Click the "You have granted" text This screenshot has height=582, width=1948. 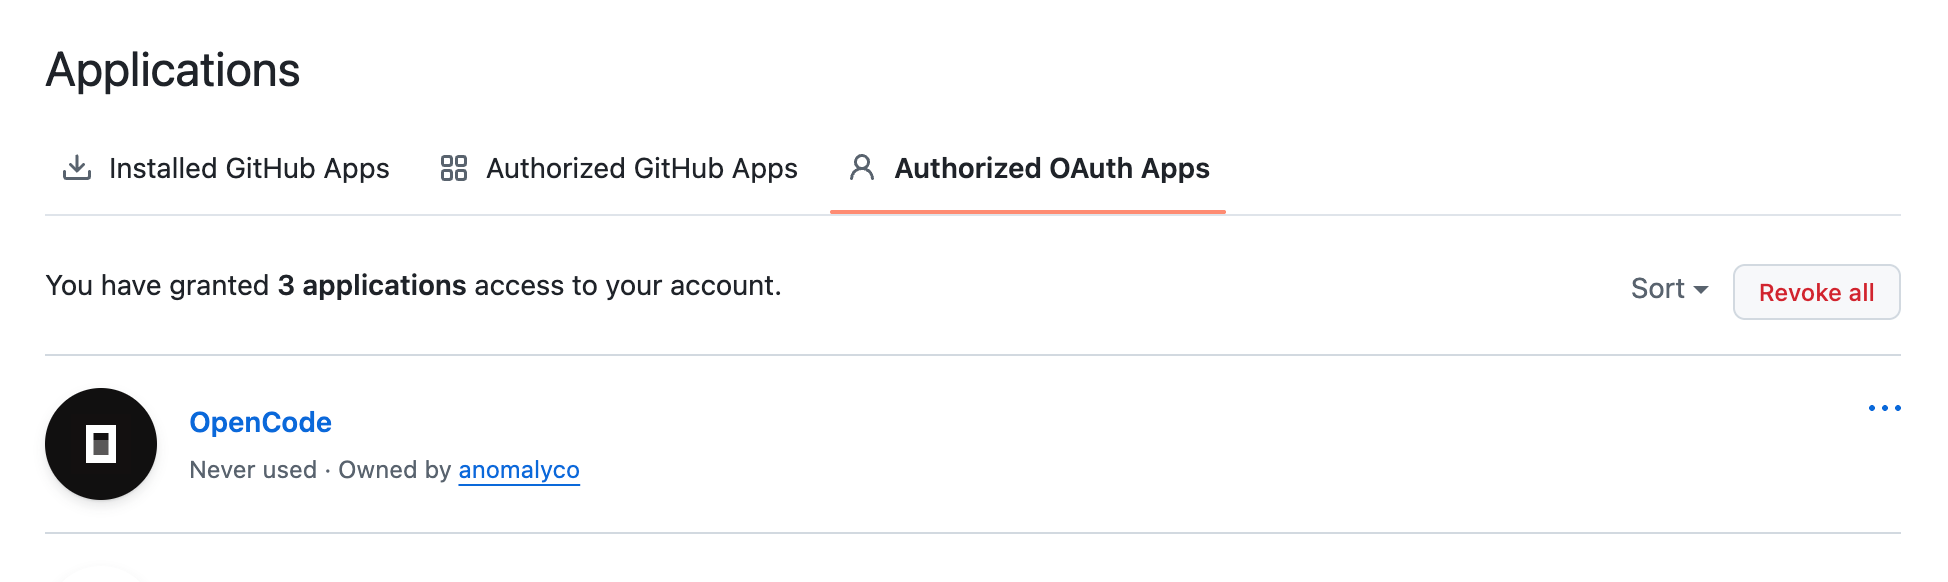[x=157, y=286]
